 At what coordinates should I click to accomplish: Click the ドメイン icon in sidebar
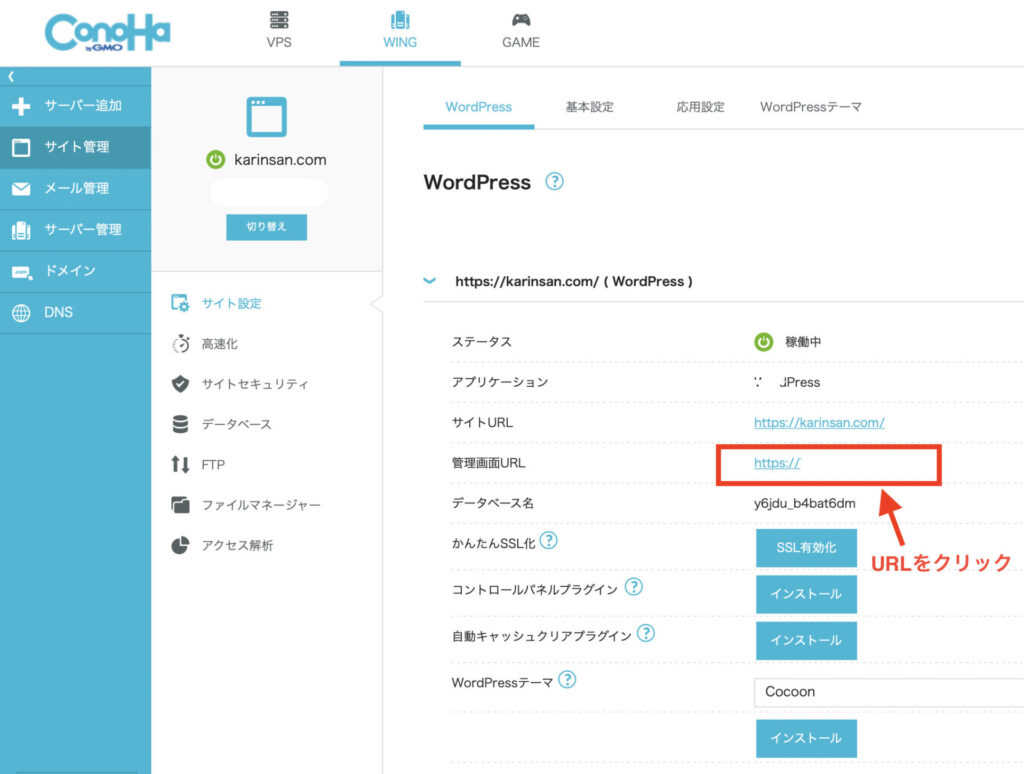(22, 272)
